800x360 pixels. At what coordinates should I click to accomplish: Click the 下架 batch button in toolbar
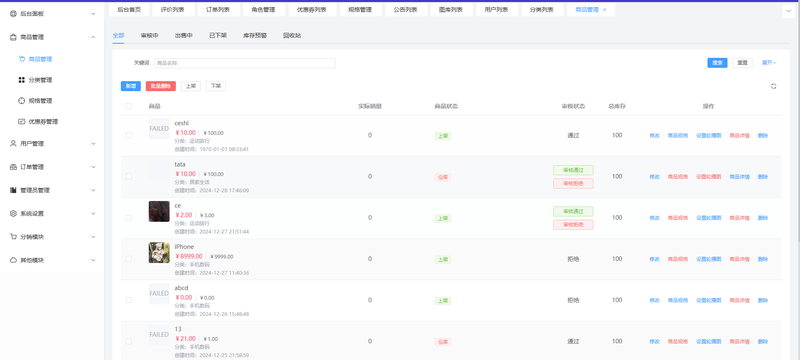click(x=216, y=86)
